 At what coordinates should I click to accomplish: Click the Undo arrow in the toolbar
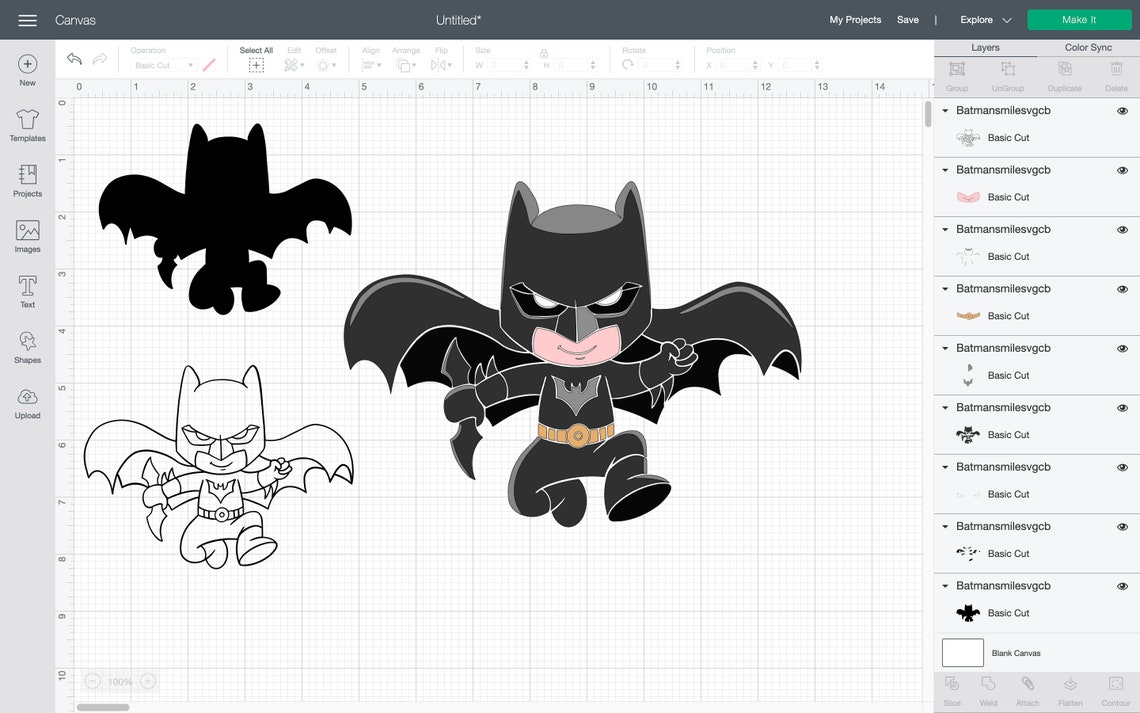click(x=73, y=58)
